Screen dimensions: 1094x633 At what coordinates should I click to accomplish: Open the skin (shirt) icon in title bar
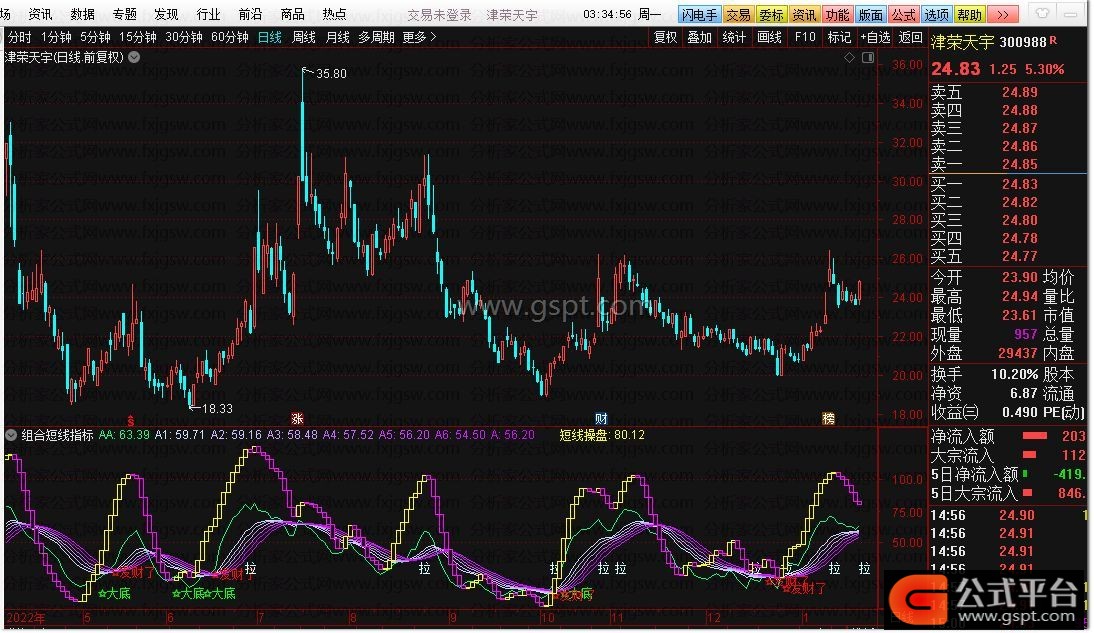[x=1042, y=14]
